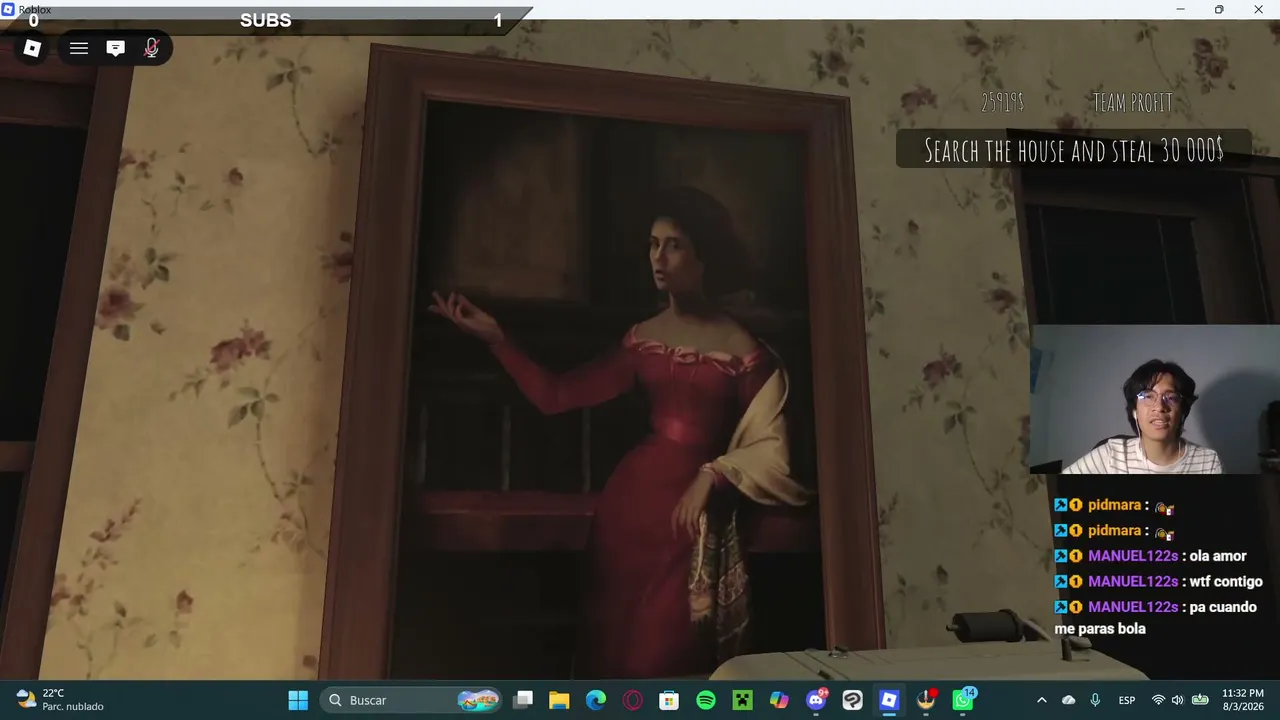Click the webcam overlay feed

pyautogui.click(x=1155, y=399)
